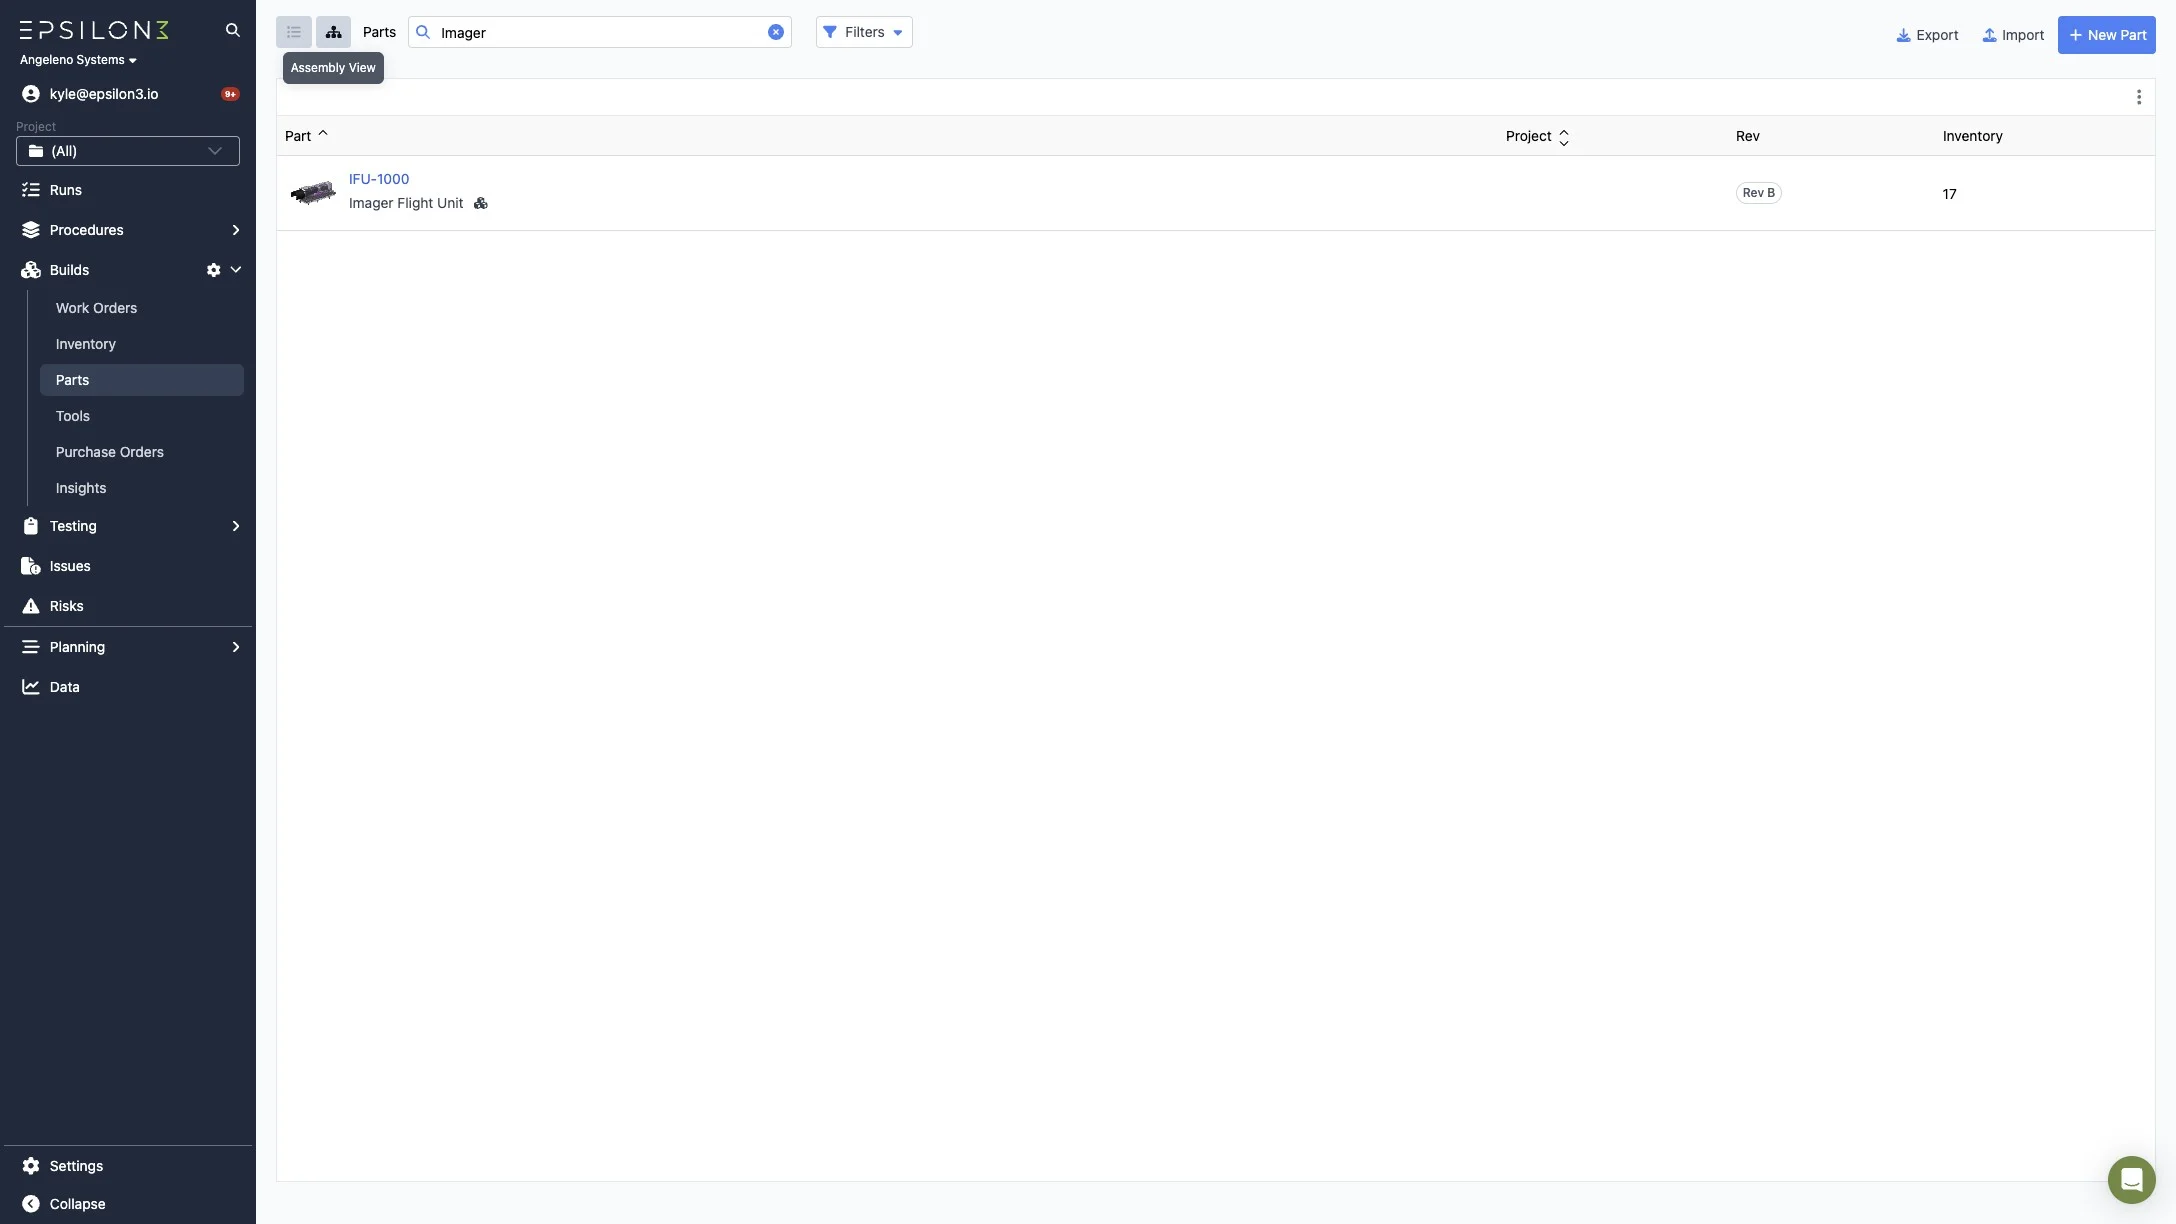The height and width of the screenshot is (1224, 2176).
Task: Click assembly icon beside Imager Flight Unit
Action: pyautogui.click(x=480, y=203)
